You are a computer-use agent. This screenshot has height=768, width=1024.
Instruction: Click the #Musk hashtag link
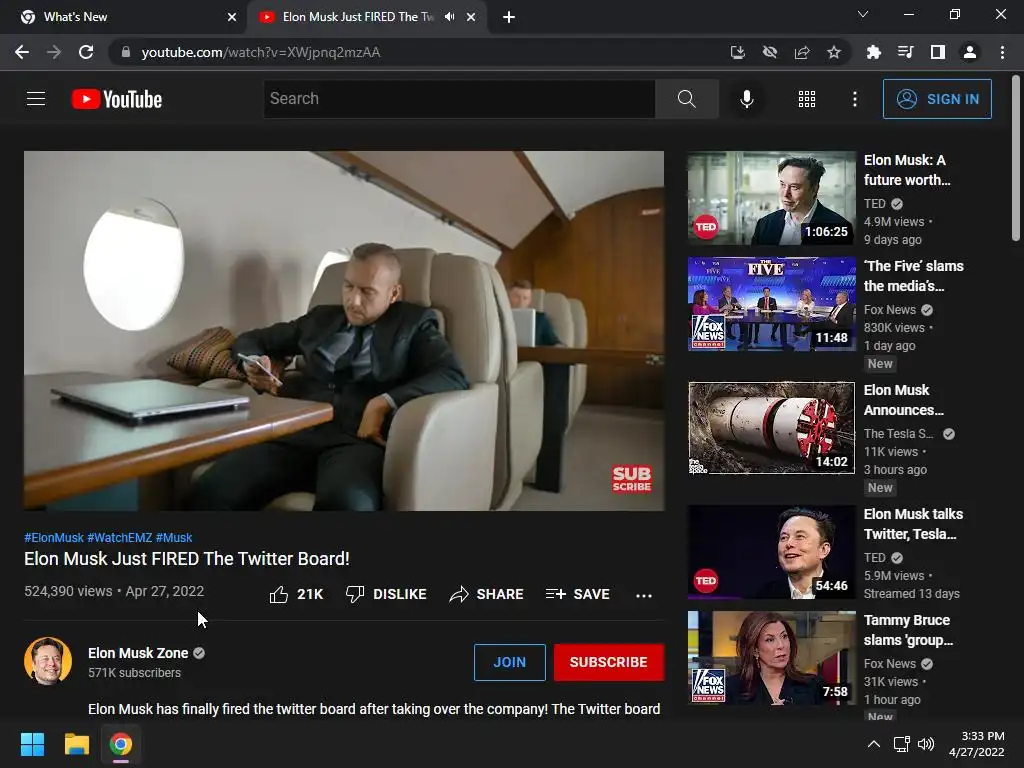pos(174,537)
